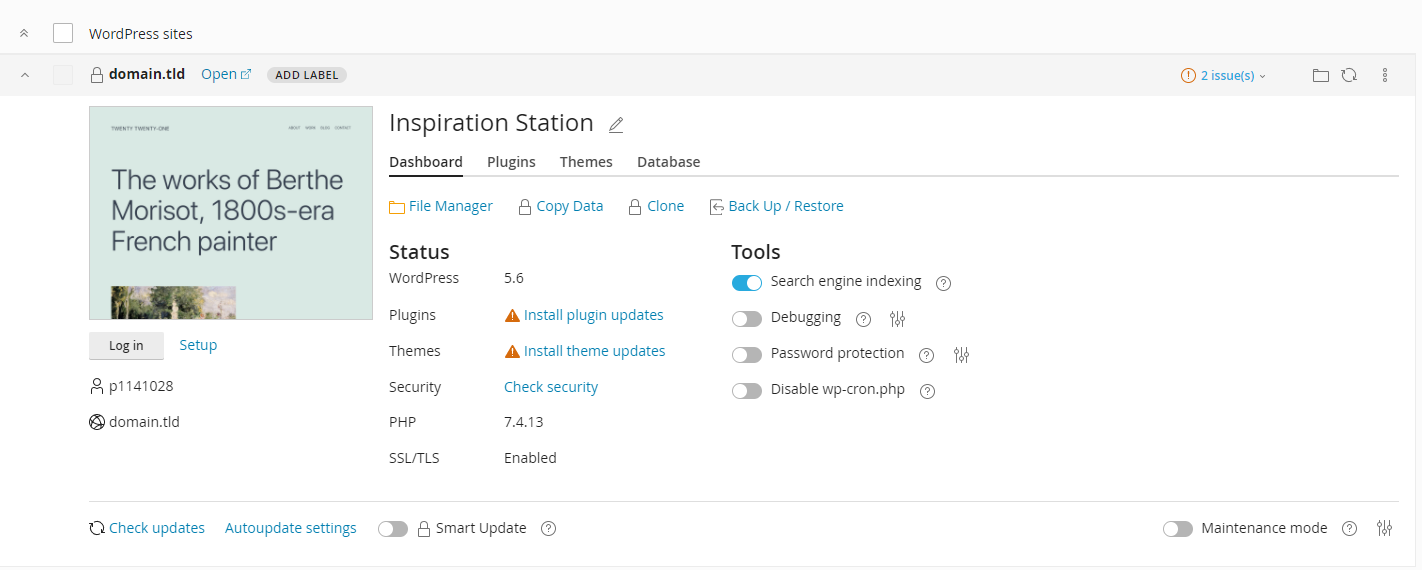1422x570 pixels.
Task: Tick the checkbox beside domain.tld
Action: click(x=63, y=75)
